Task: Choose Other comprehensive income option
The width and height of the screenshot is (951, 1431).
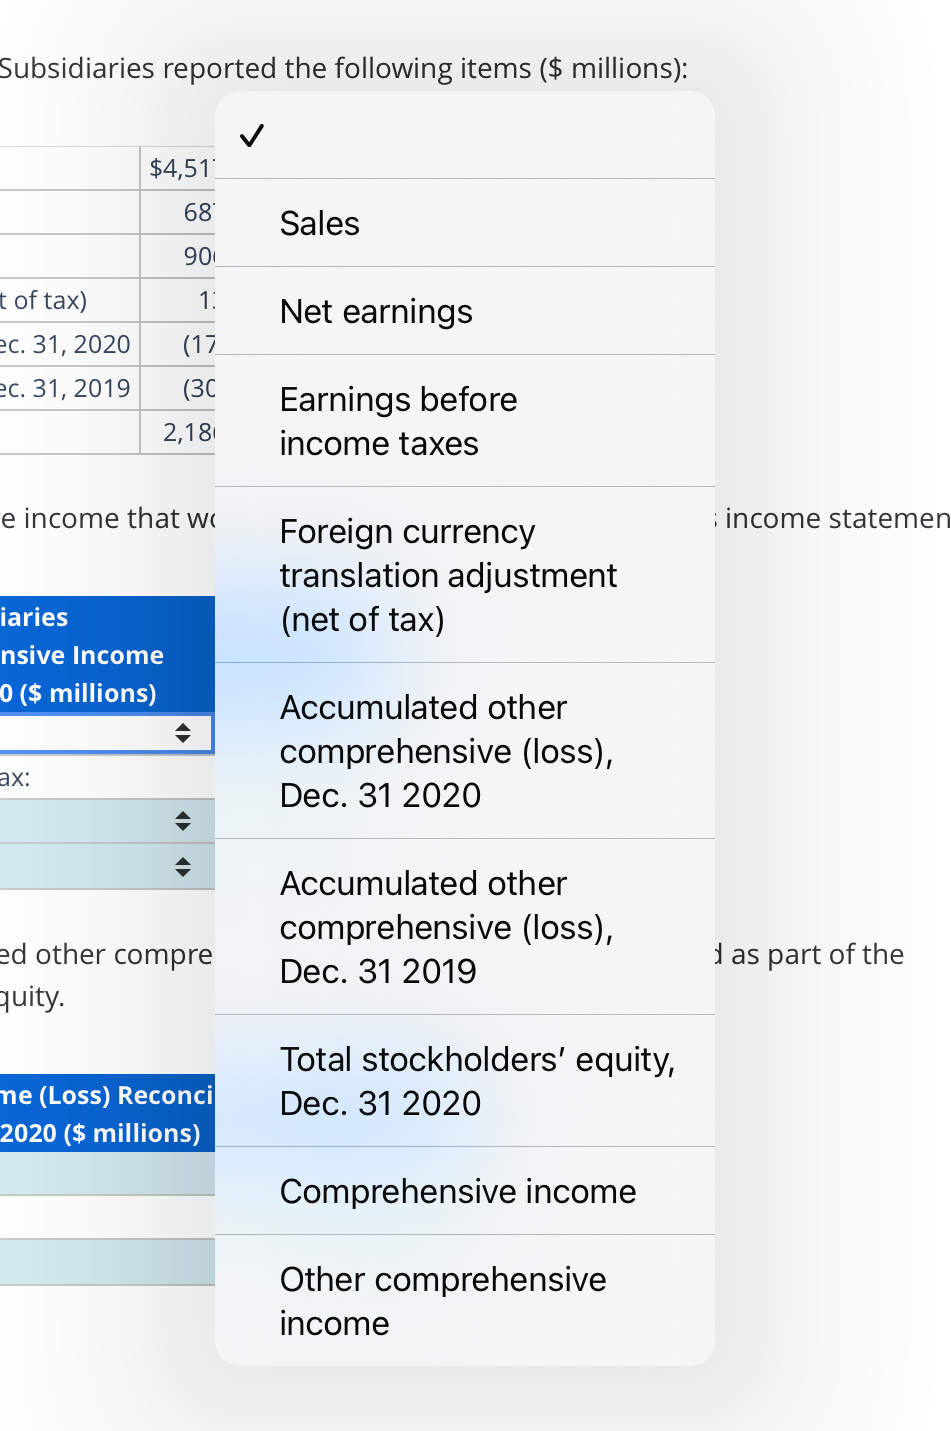Action: click(x=443, y=1301)
